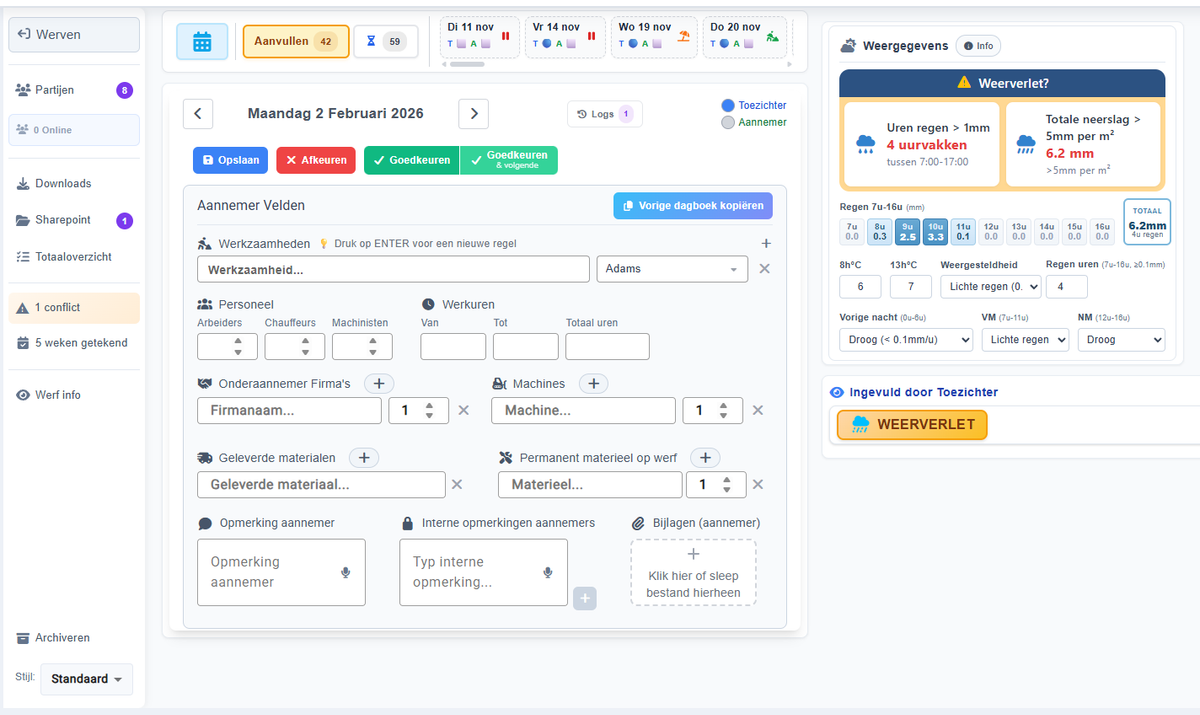The width and height of the screenshot is (1200, 715).
Task: Open Totaaloverzicht in the sidebar
Action: pyautogui.click(x=73, y=257)
